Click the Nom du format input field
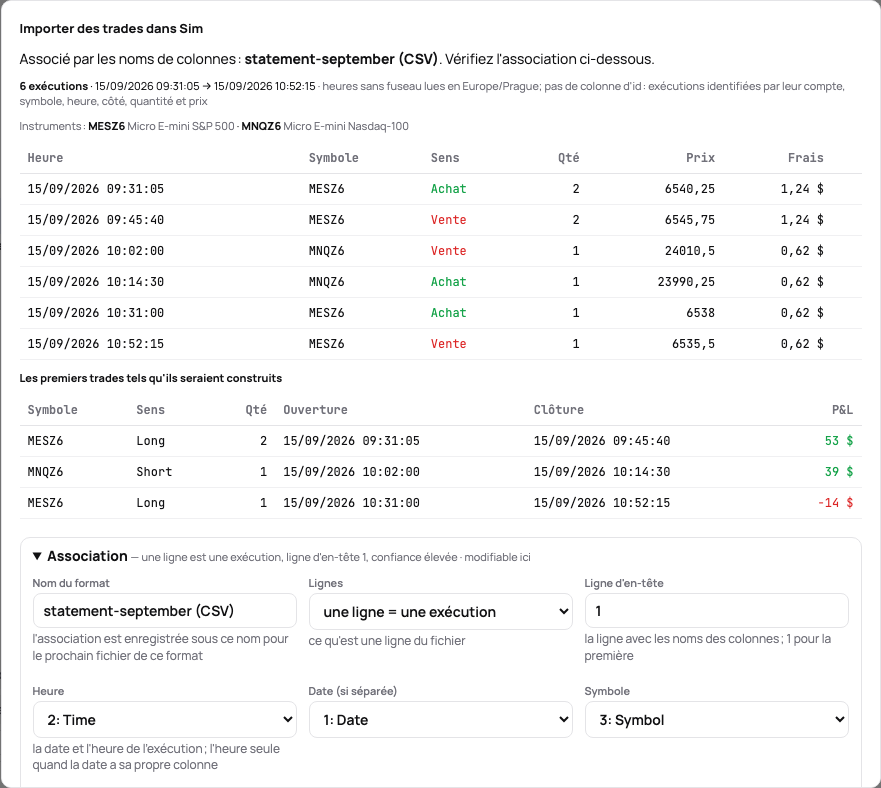The height and width of the screenshot is (788, 881). [x=165, y=611]
